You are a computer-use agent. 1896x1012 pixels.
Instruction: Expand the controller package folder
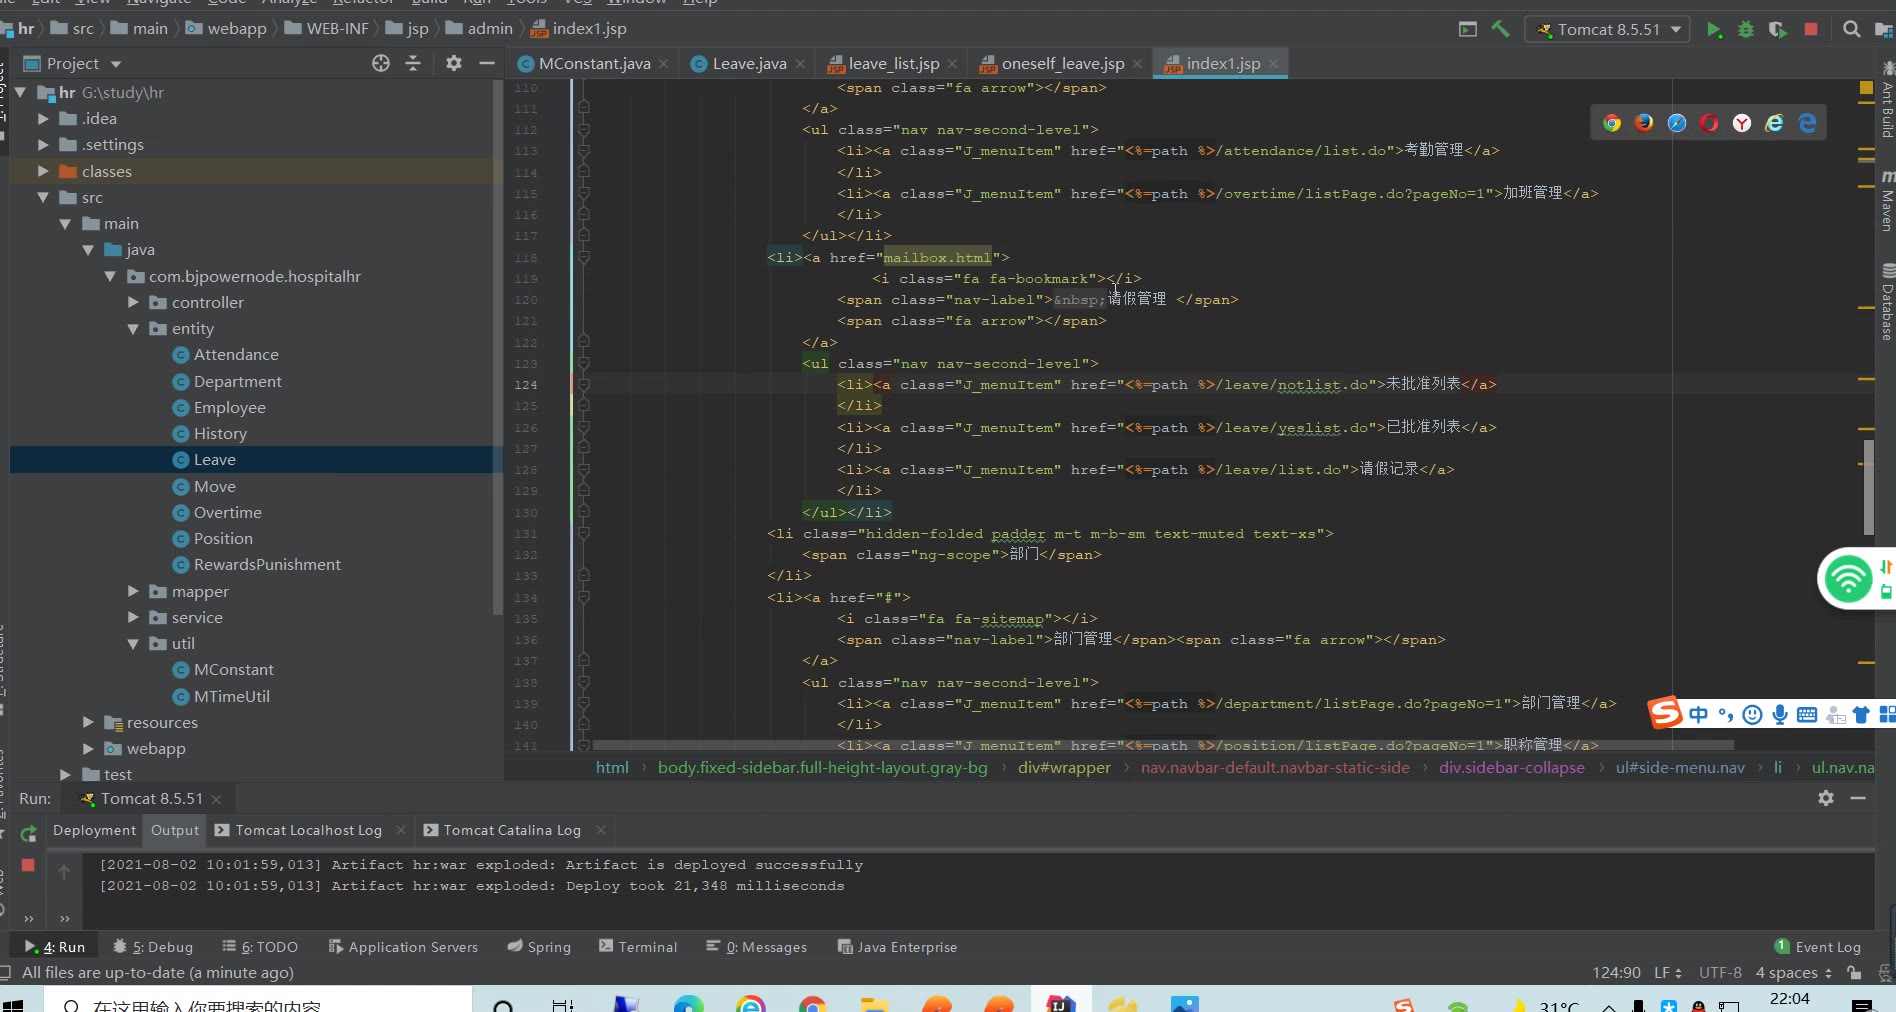tap(133, 303)
